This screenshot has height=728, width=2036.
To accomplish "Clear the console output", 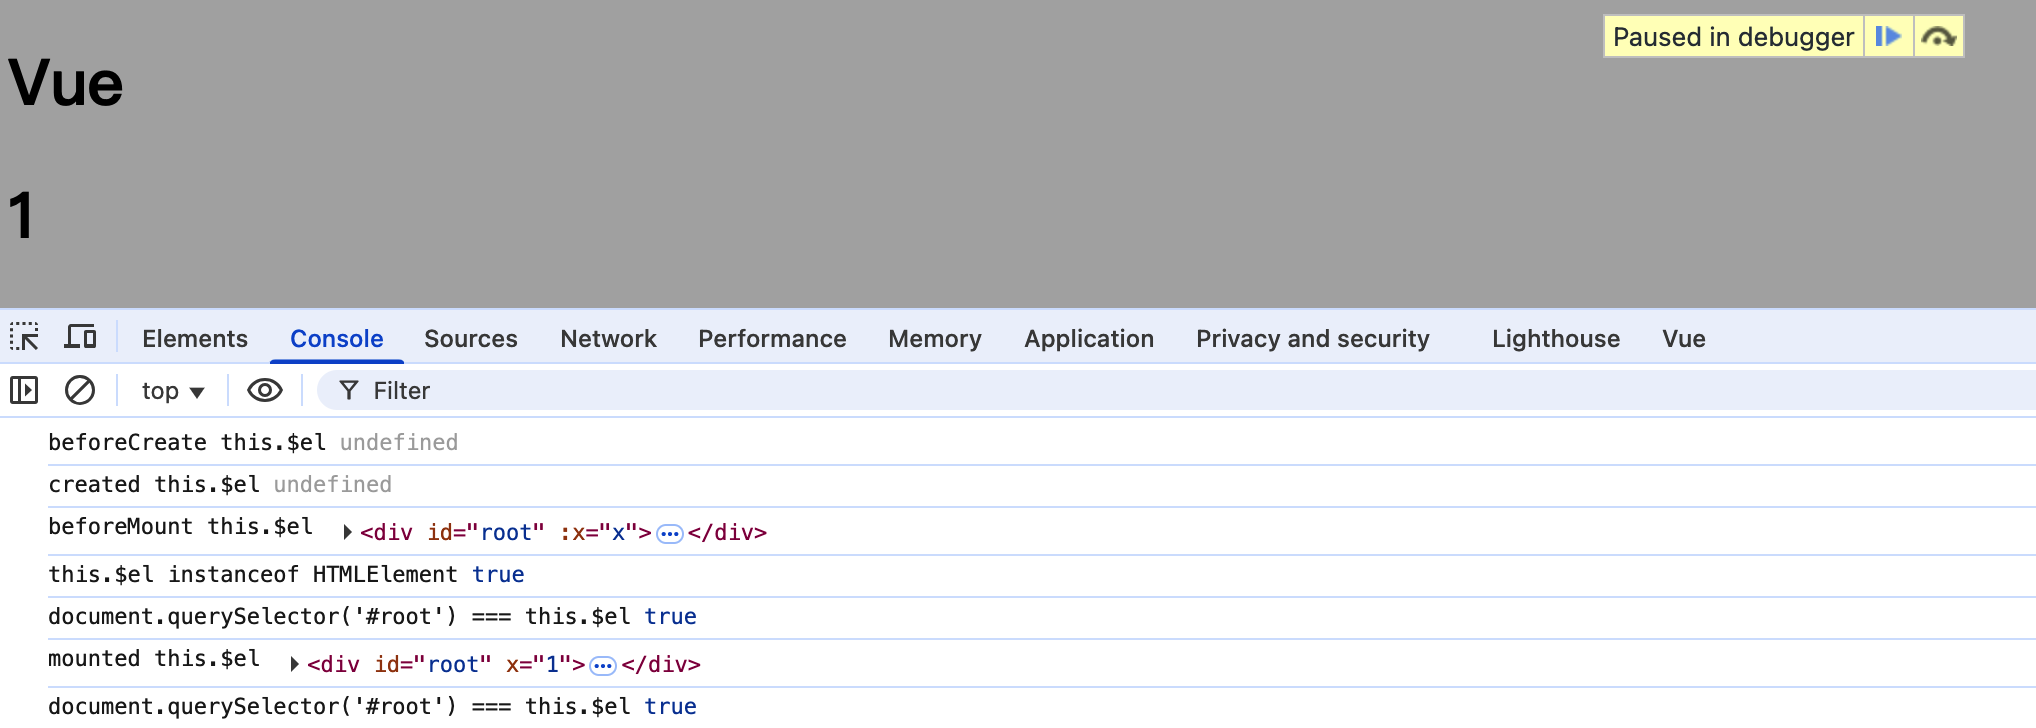I will [80, 390].
